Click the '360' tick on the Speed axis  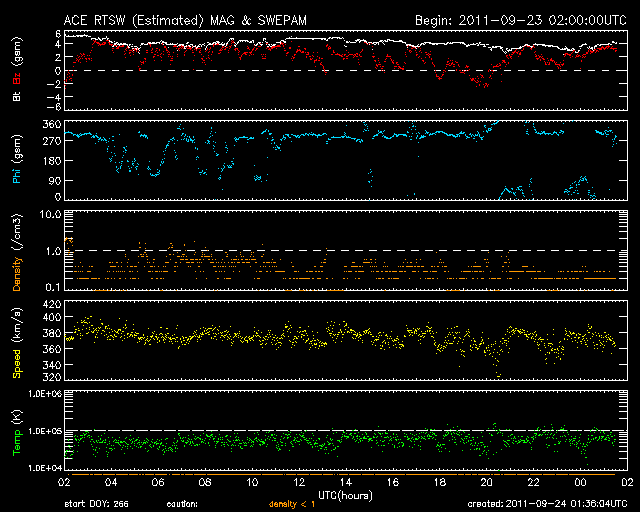(x=52, y=349)
